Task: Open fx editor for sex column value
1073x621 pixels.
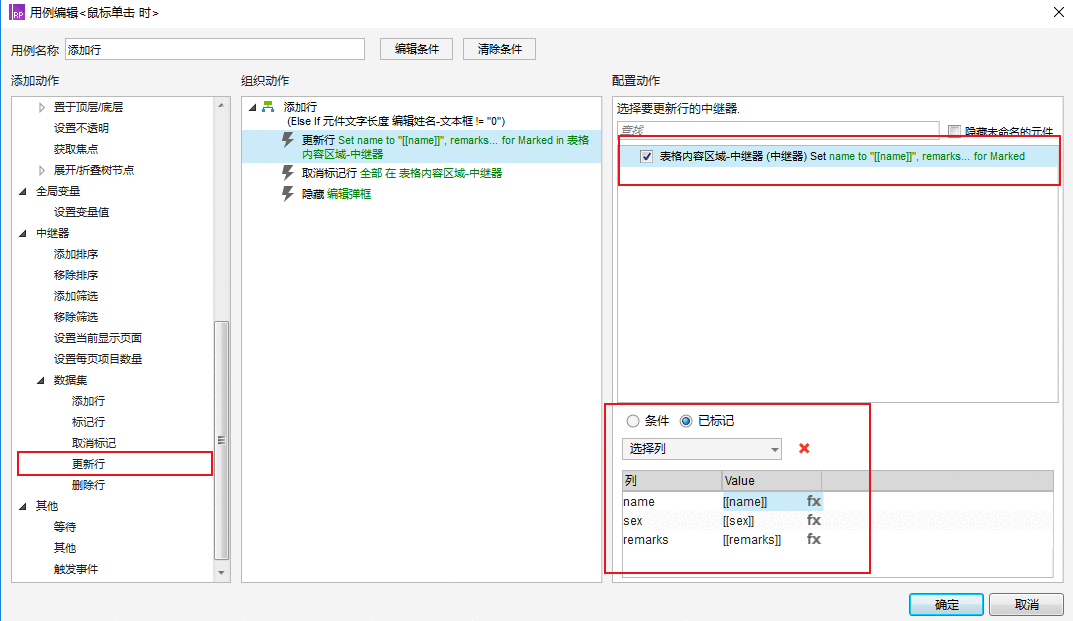Action: click(813, 520)
